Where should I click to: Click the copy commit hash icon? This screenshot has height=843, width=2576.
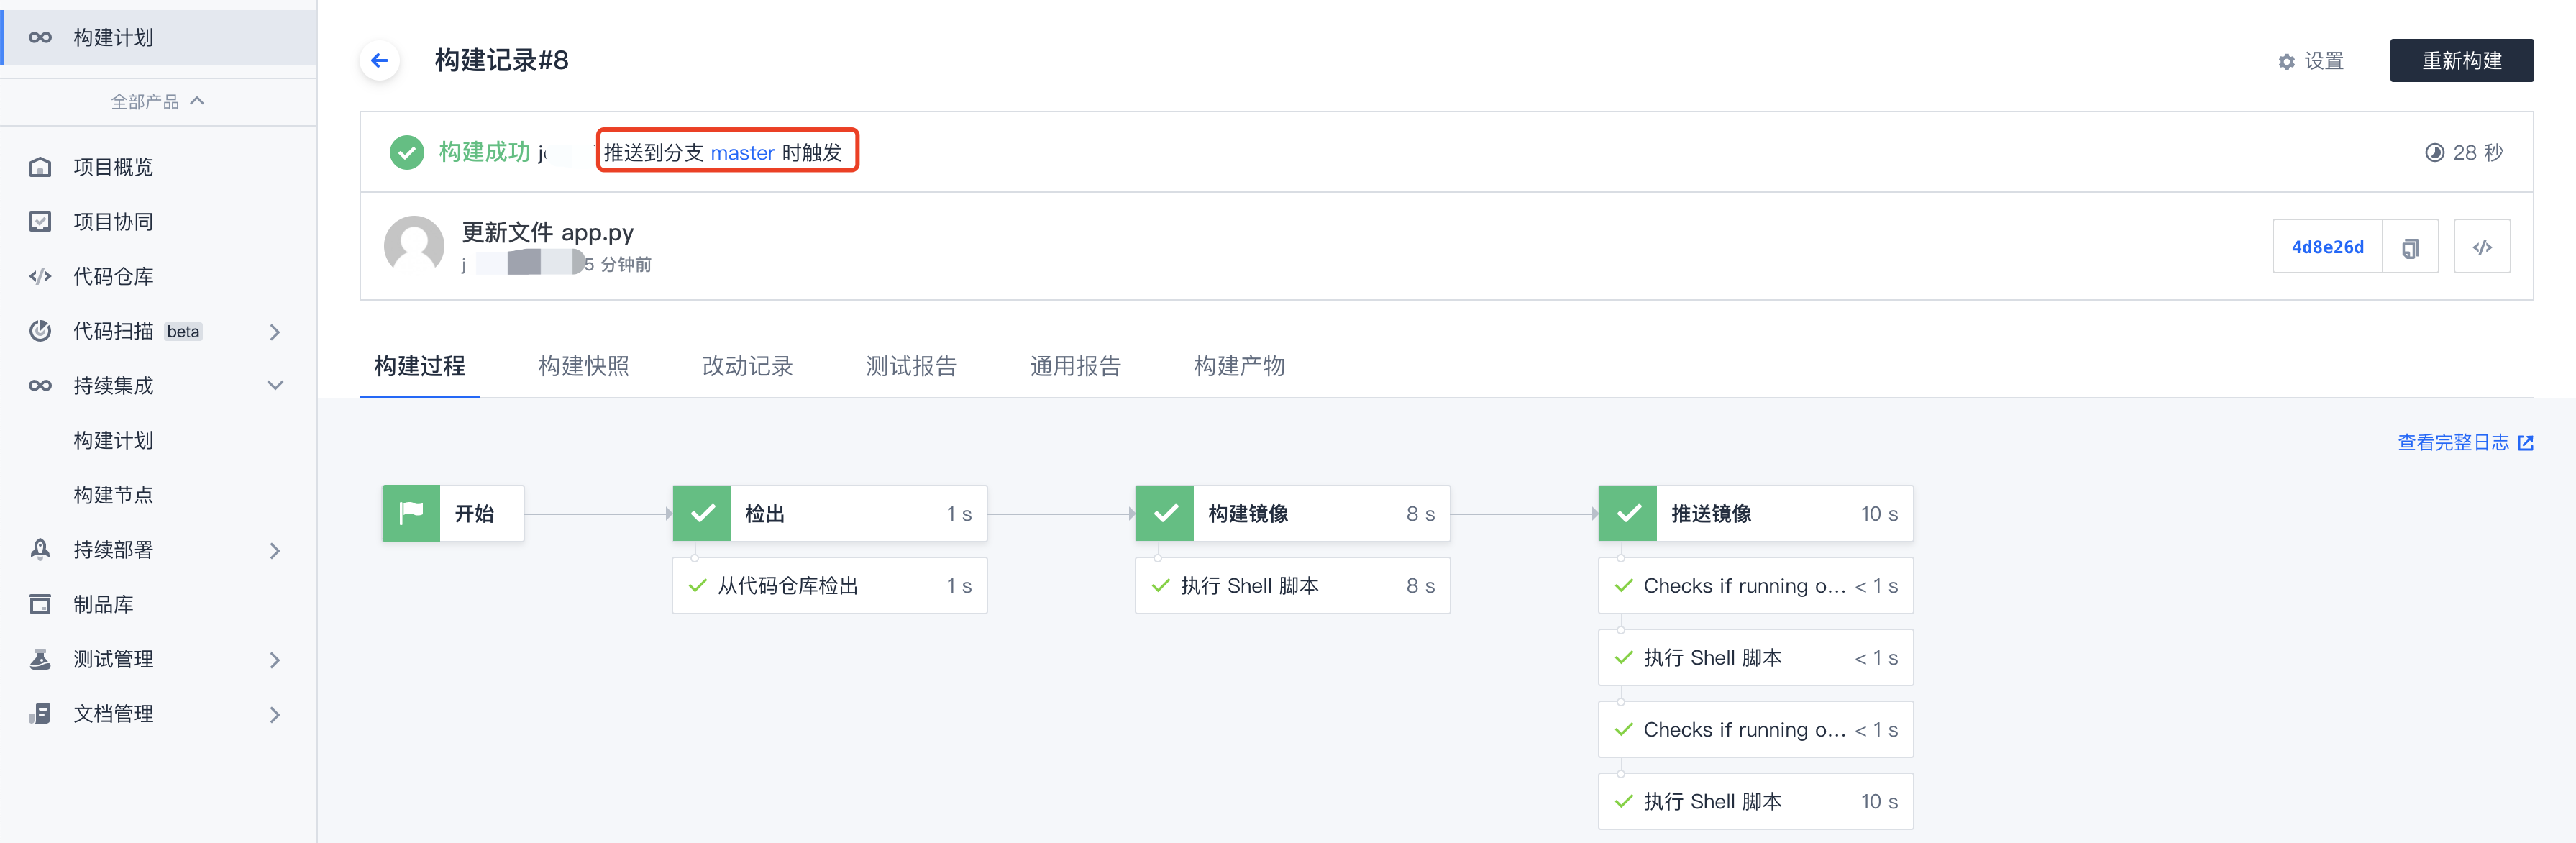coord(2412,247)
